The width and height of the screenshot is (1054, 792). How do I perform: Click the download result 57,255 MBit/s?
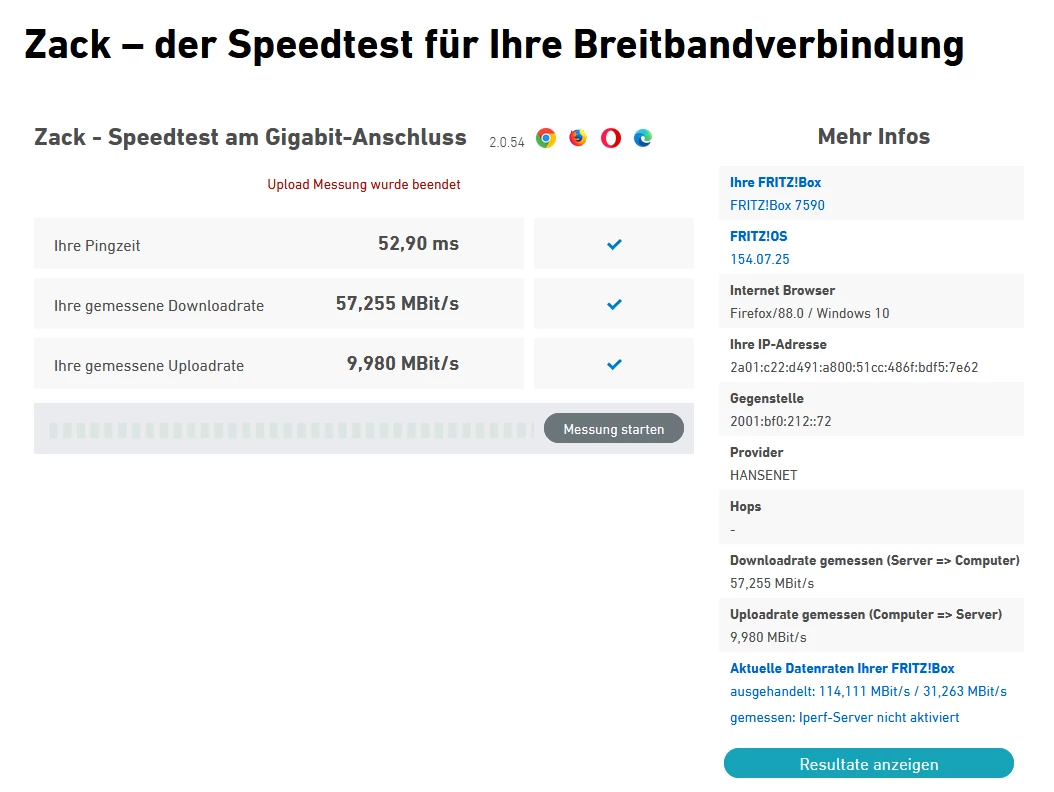coord(397,304)
